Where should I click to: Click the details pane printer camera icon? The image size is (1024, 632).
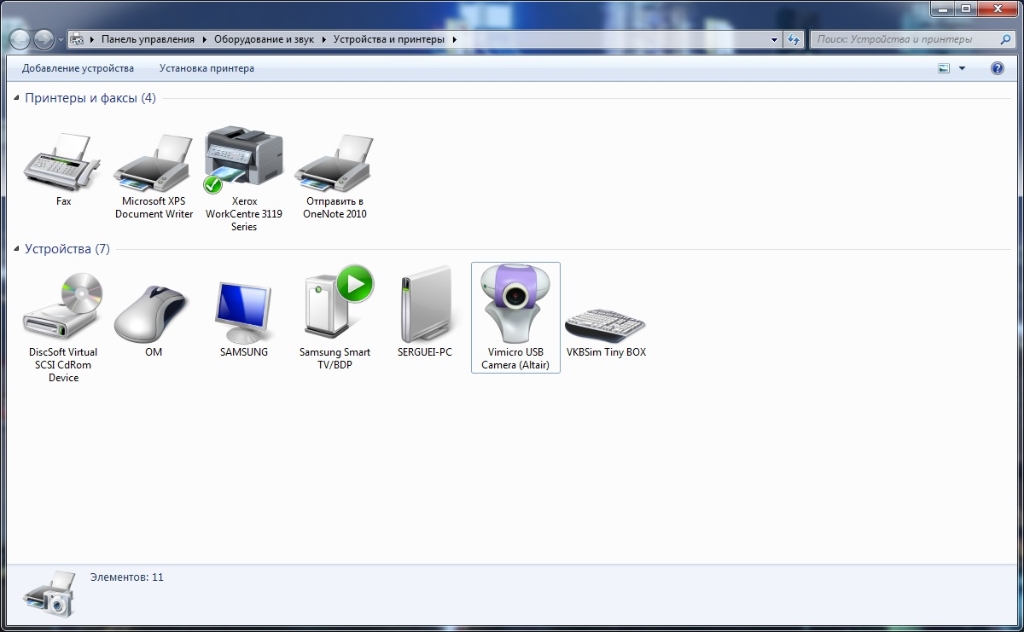tap(50, 593)
